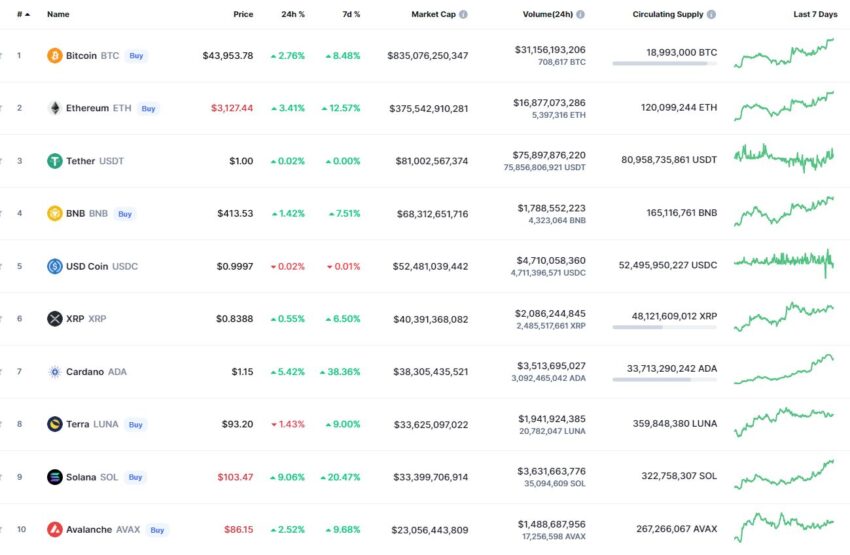Click the Buy button next to Ethereum
The width and height of the screenshot is (850, 555).
click(x=148, y=108)
